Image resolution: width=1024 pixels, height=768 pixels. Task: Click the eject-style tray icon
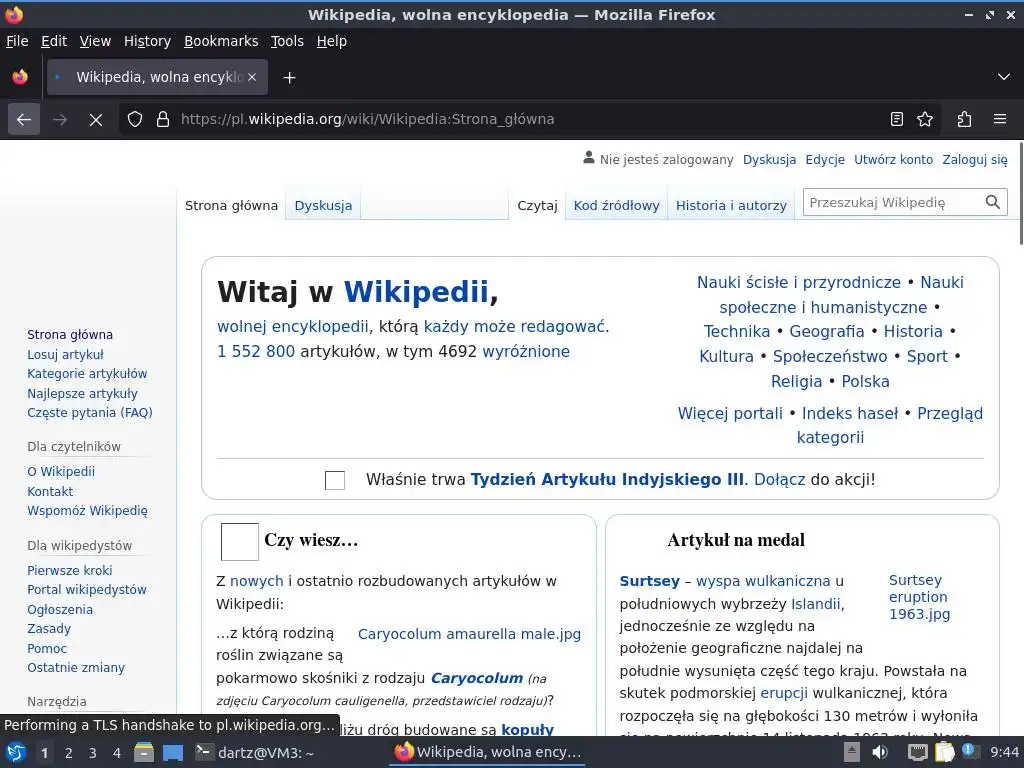[852, 752]
